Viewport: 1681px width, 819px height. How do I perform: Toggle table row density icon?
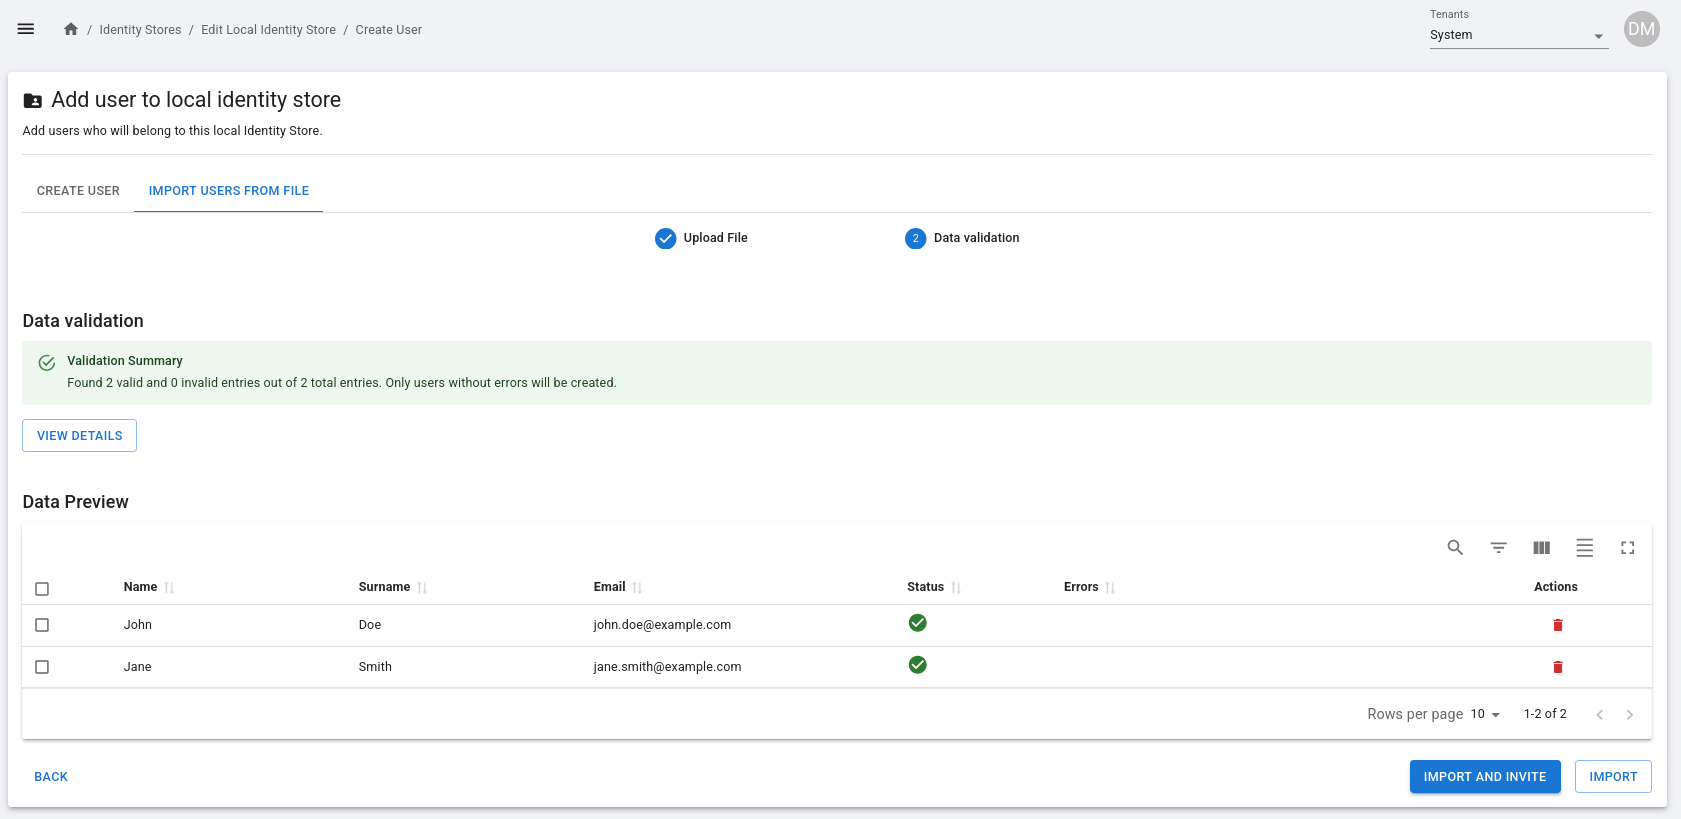pyautogui.click(x=1584, y=548)
